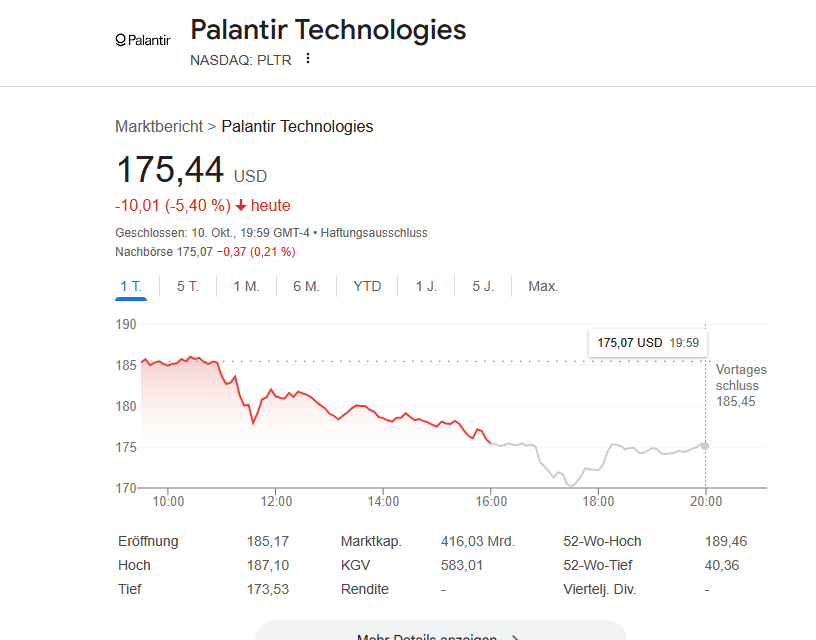Click the 175,07 USD chart tooltip
816x640 pixels.
pyautogui.click(x=647, y=343)
